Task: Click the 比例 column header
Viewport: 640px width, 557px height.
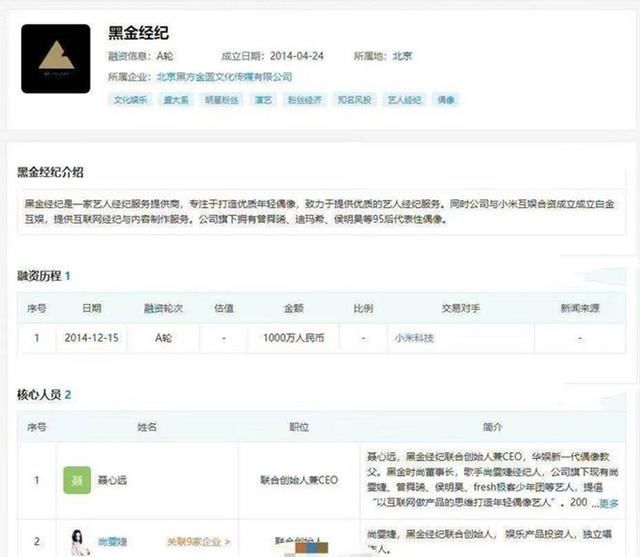Action: click(363, 308)
